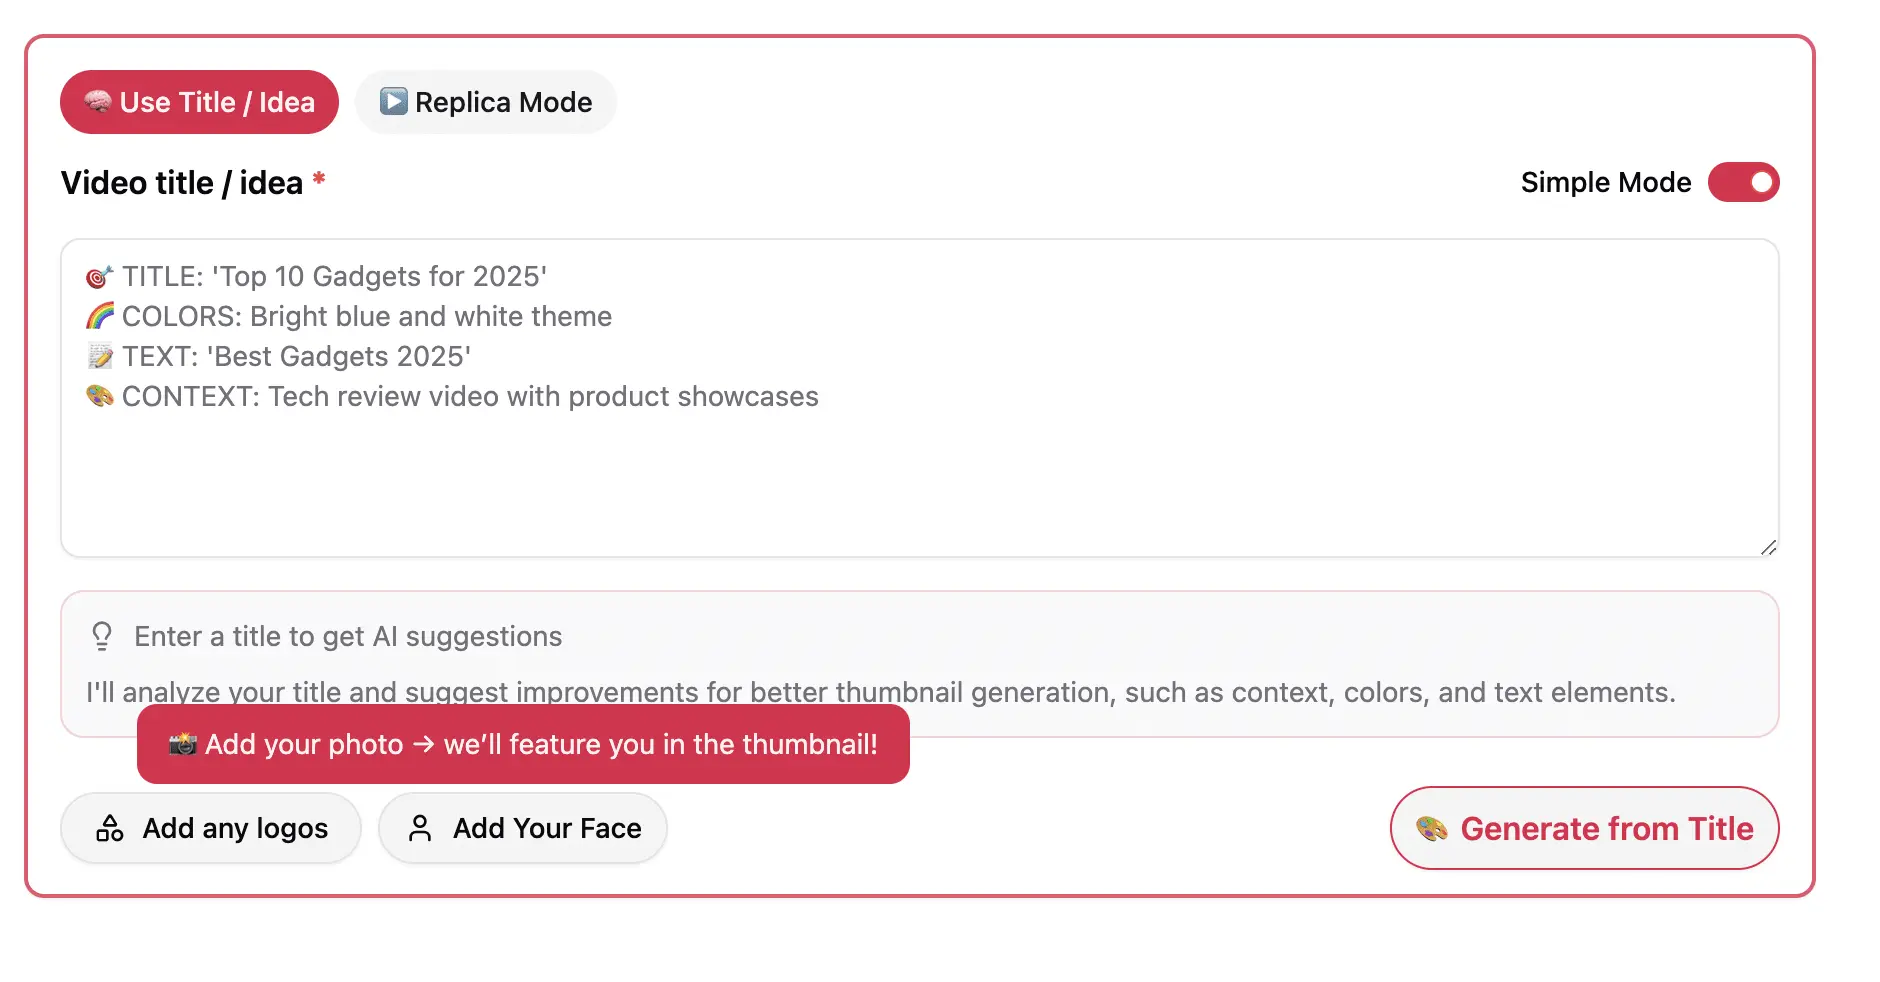Click the person icon on Add Your Face
The width and height of the screenshot is (1880, 982).
(x=420, y=828)
